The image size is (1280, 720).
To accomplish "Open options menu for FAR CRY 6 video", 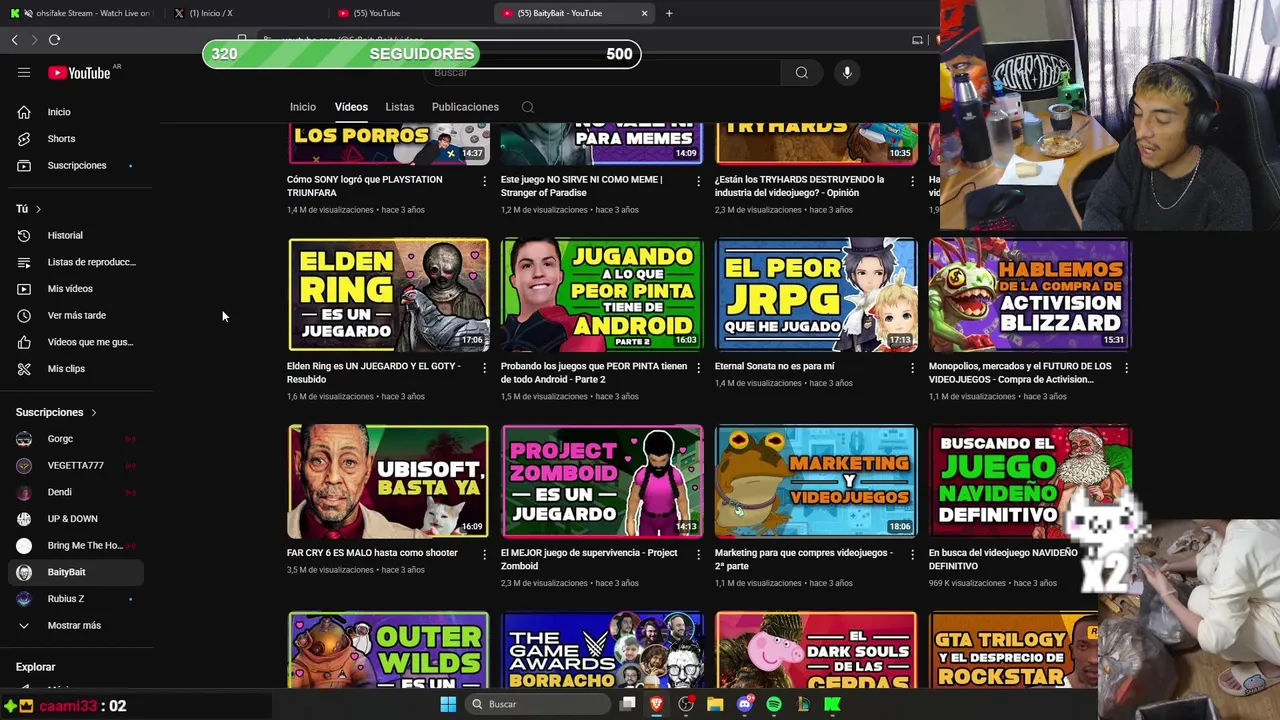I will click(484, 554).
